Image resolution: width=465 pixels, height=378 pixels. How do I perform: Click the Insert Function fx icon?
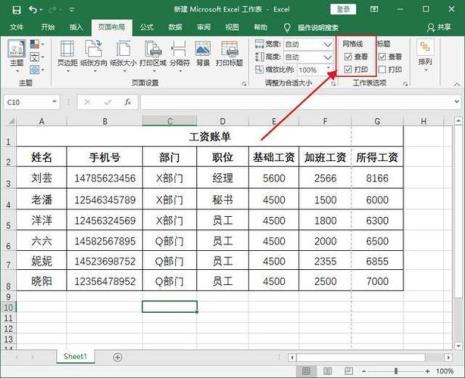click(127, 102)
